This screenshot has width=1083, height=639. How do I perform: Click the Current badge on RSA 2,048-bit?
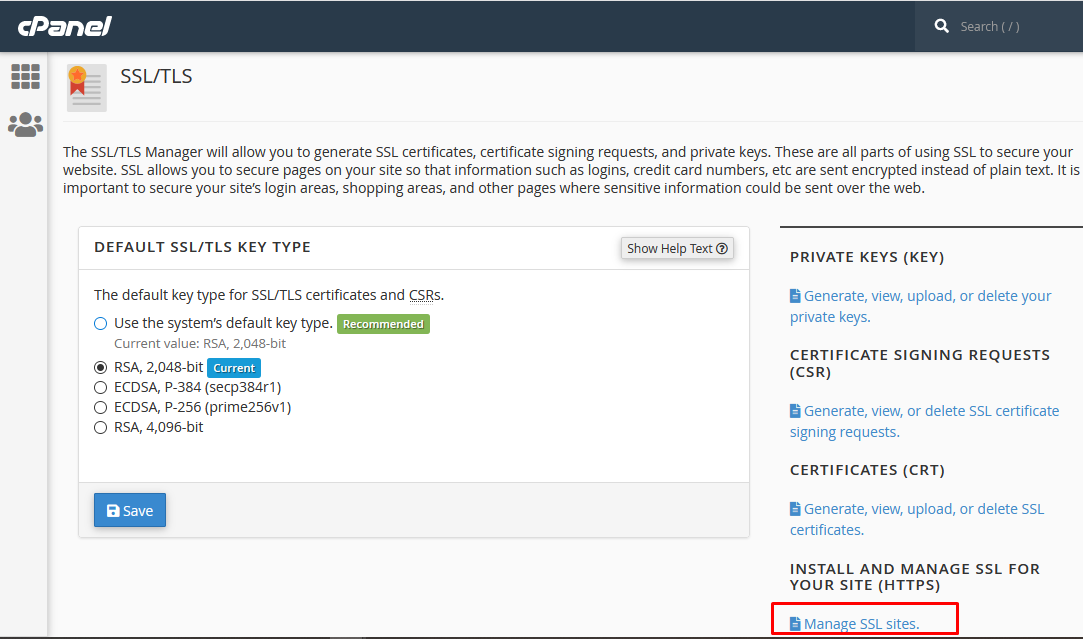tap(233, 367)
